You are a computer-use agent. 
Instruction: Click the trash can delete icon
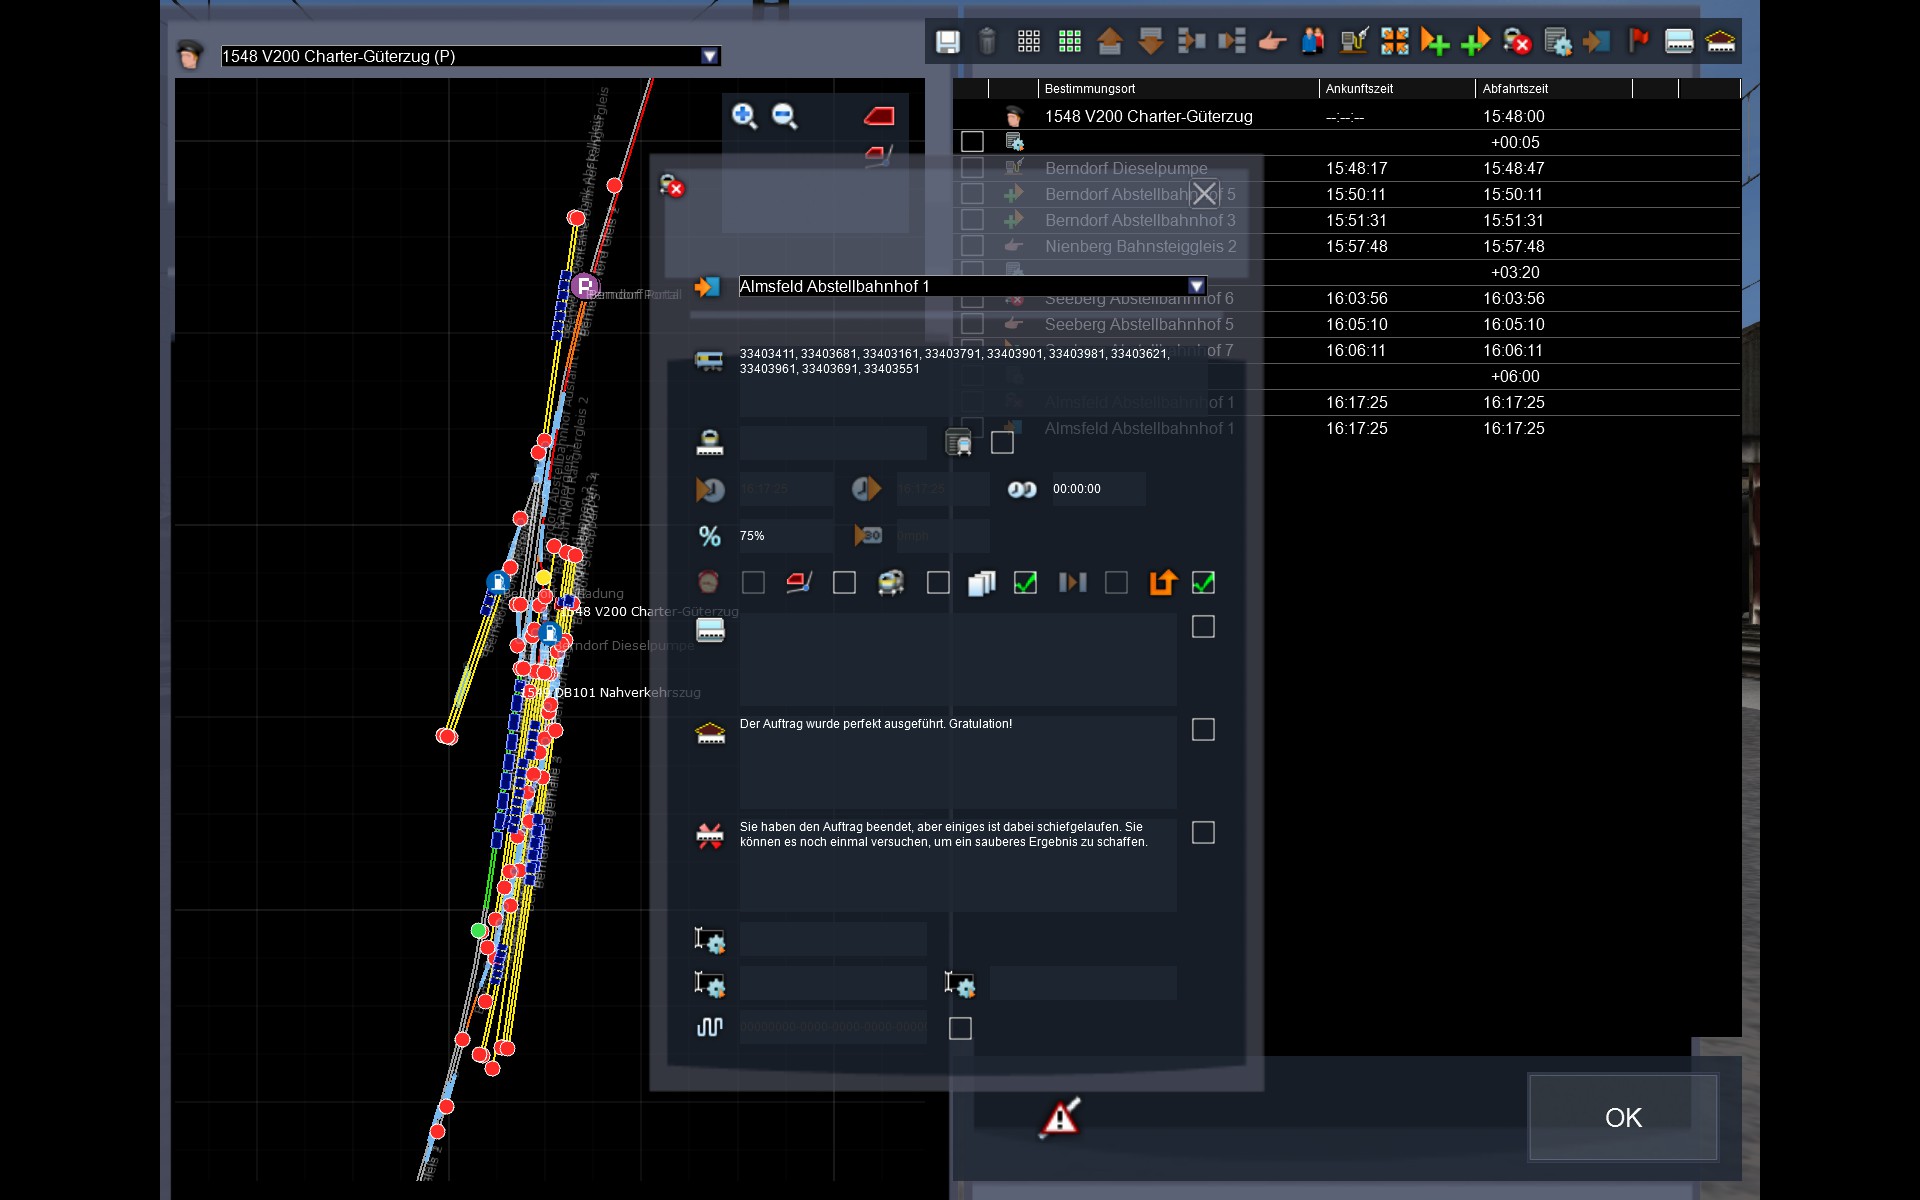click(x=987, y=41)
